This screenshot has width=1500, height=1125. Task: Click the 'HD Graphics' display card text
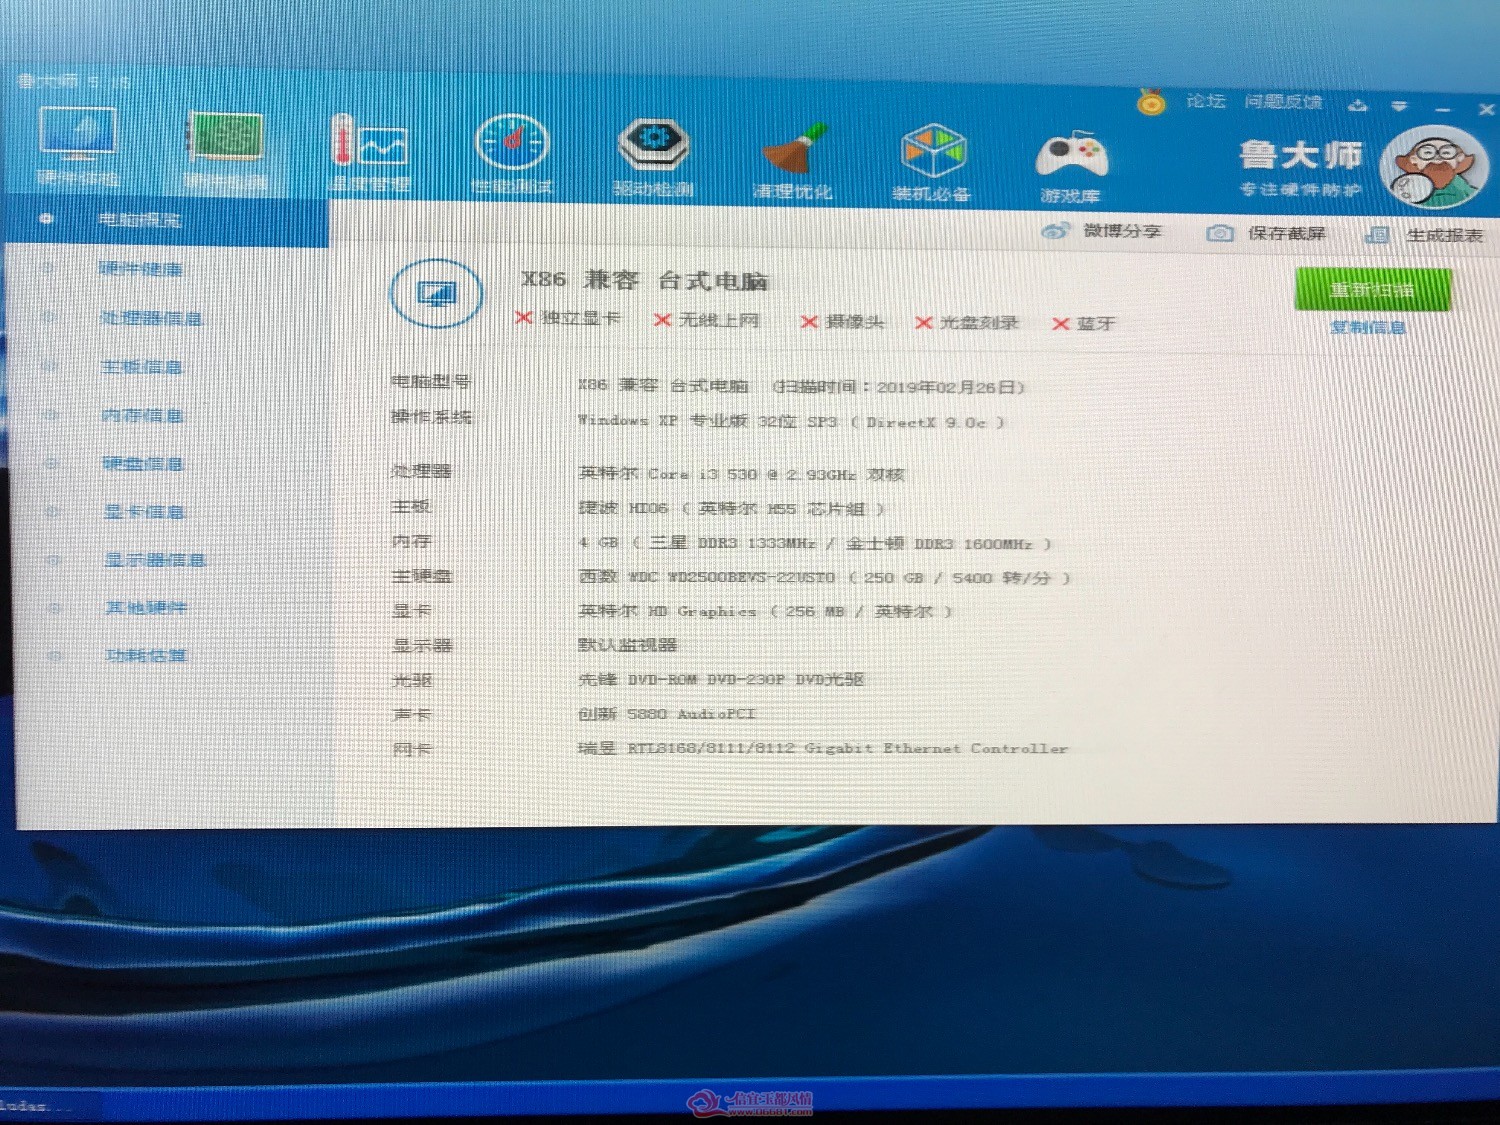click(x=702, y=611)
